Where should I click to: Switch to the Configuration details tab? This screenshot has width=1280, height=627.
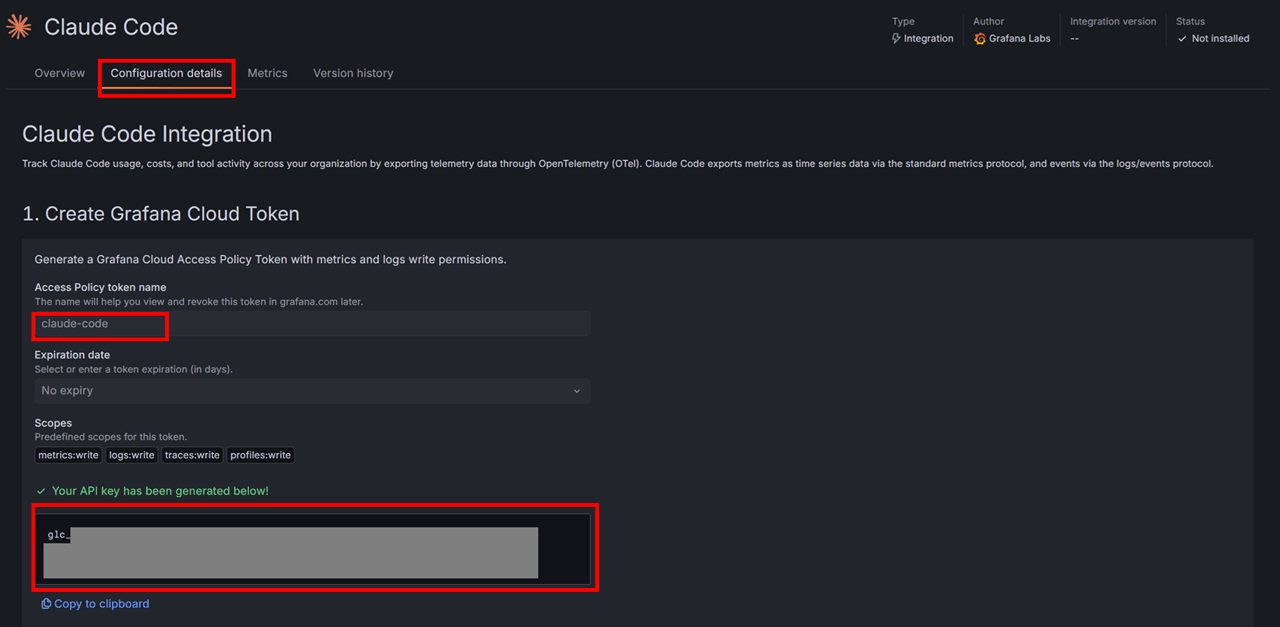point(166,73)
